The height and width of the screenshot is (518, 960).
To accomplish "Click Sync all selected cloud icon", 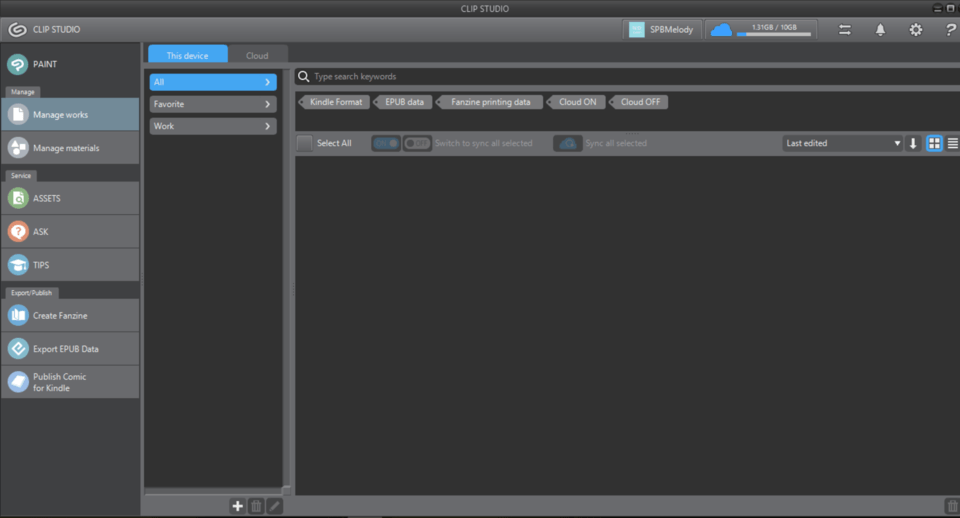I will (x=568, y=143).
